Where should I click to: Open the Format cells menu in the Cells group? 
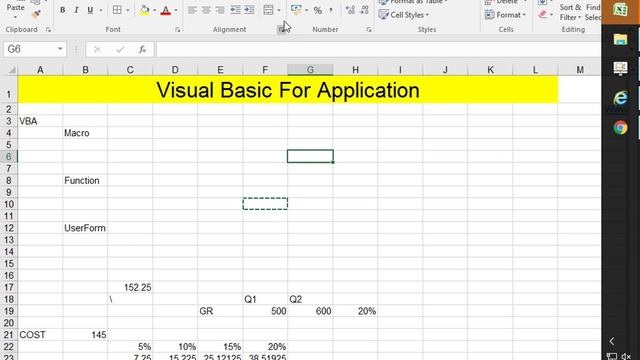[x=504, y=15]
